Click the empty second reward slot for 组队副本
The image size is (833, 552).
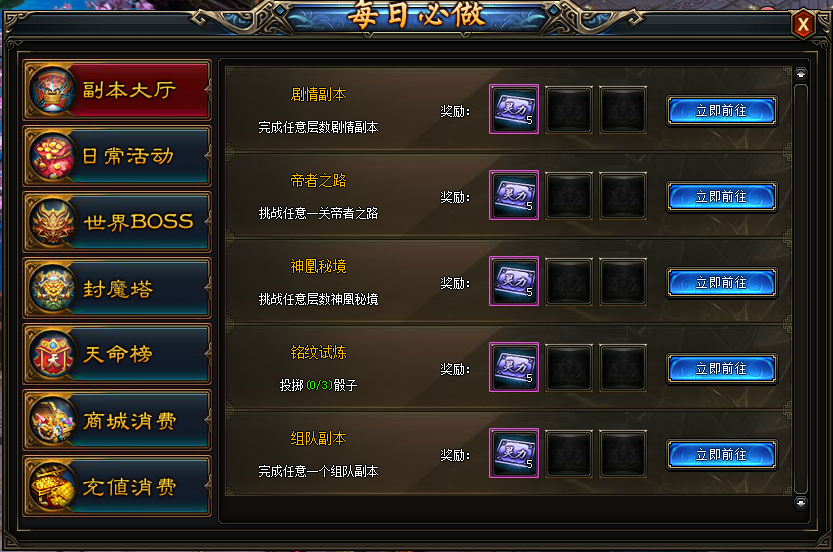coord(569,454)
